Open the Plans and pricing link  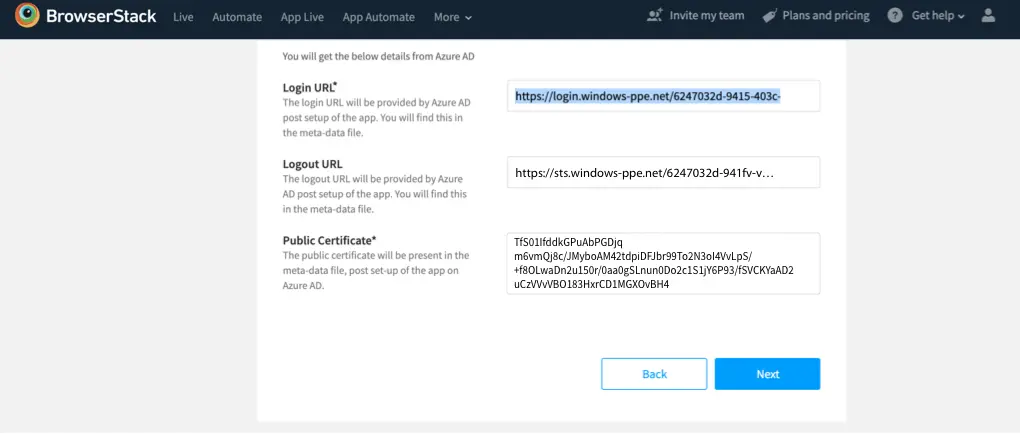825,16
